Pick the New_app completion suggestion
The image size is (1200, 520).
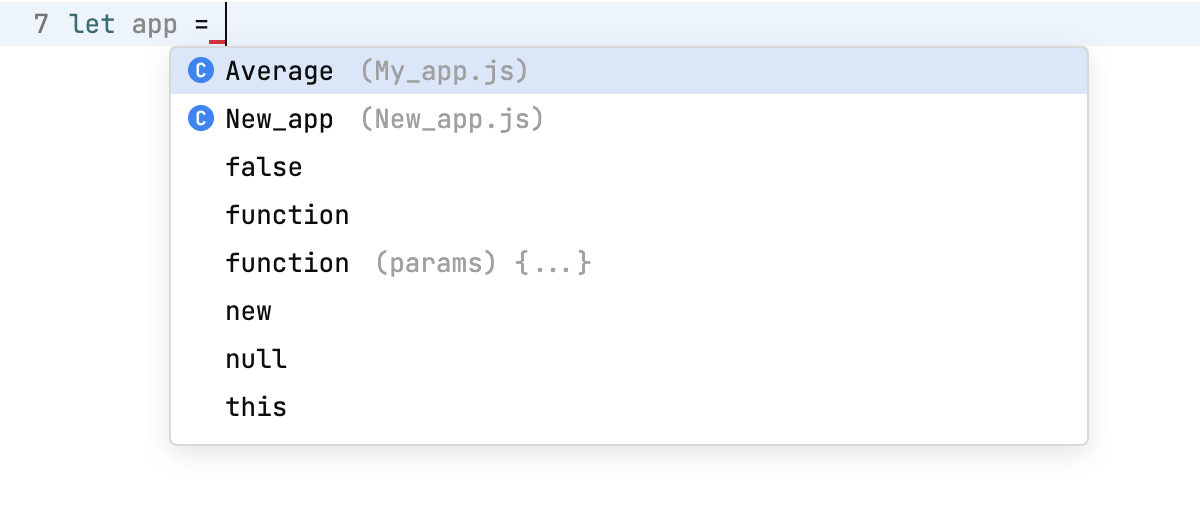[x=279, y=119]
